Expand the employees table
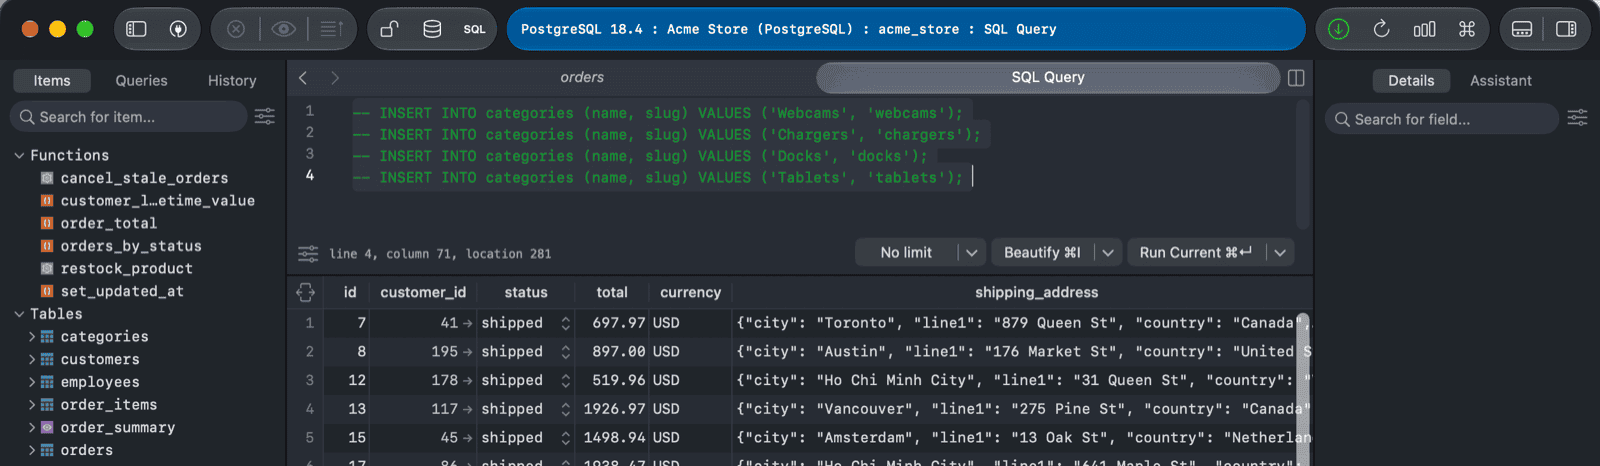 tap(32, 382)
